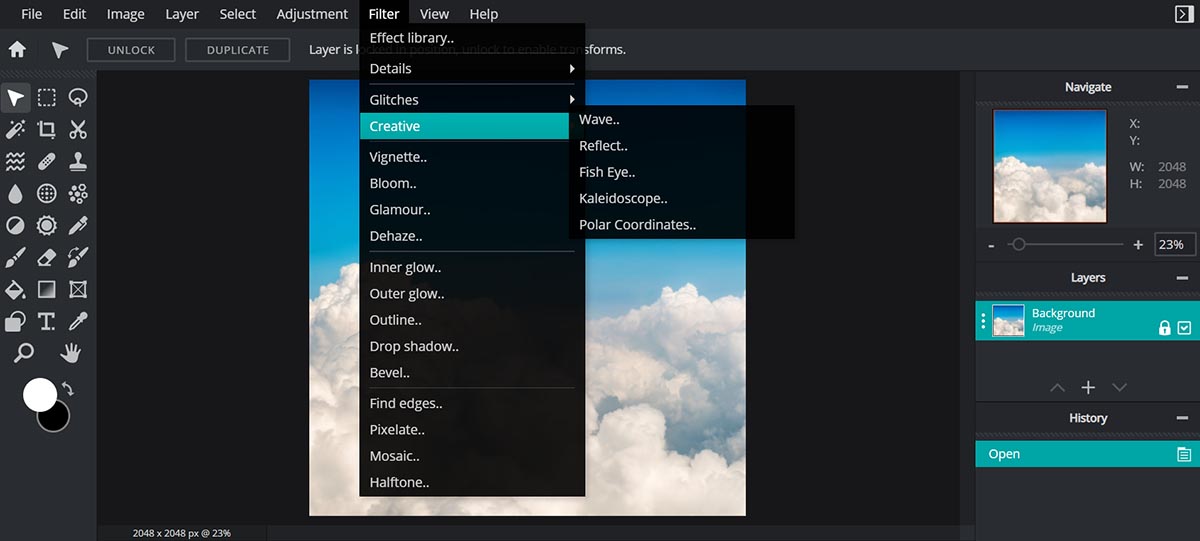
Task: Collapse the Layers panel
Action: (x=1182, y=278)
